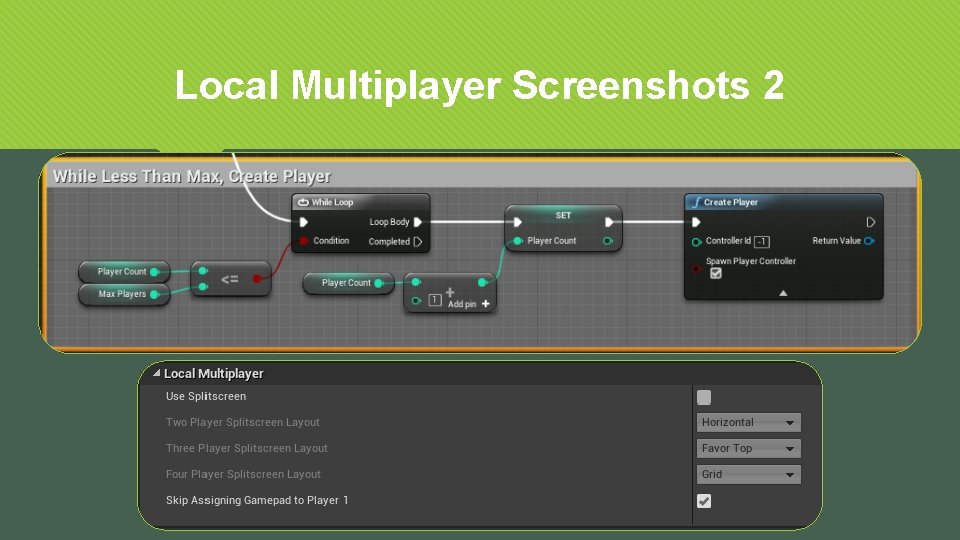
Task: Click the red Condition input pin
Action: (304, 241)
